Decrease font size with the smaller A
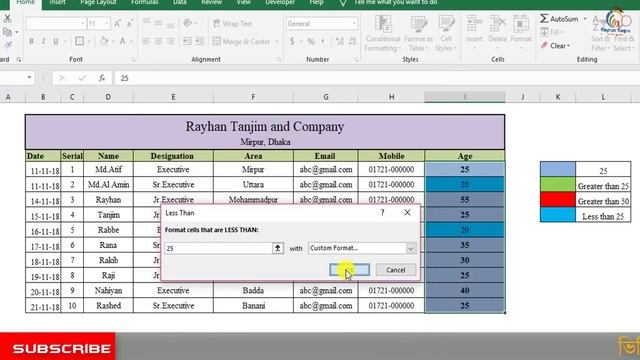 [129, 24]
